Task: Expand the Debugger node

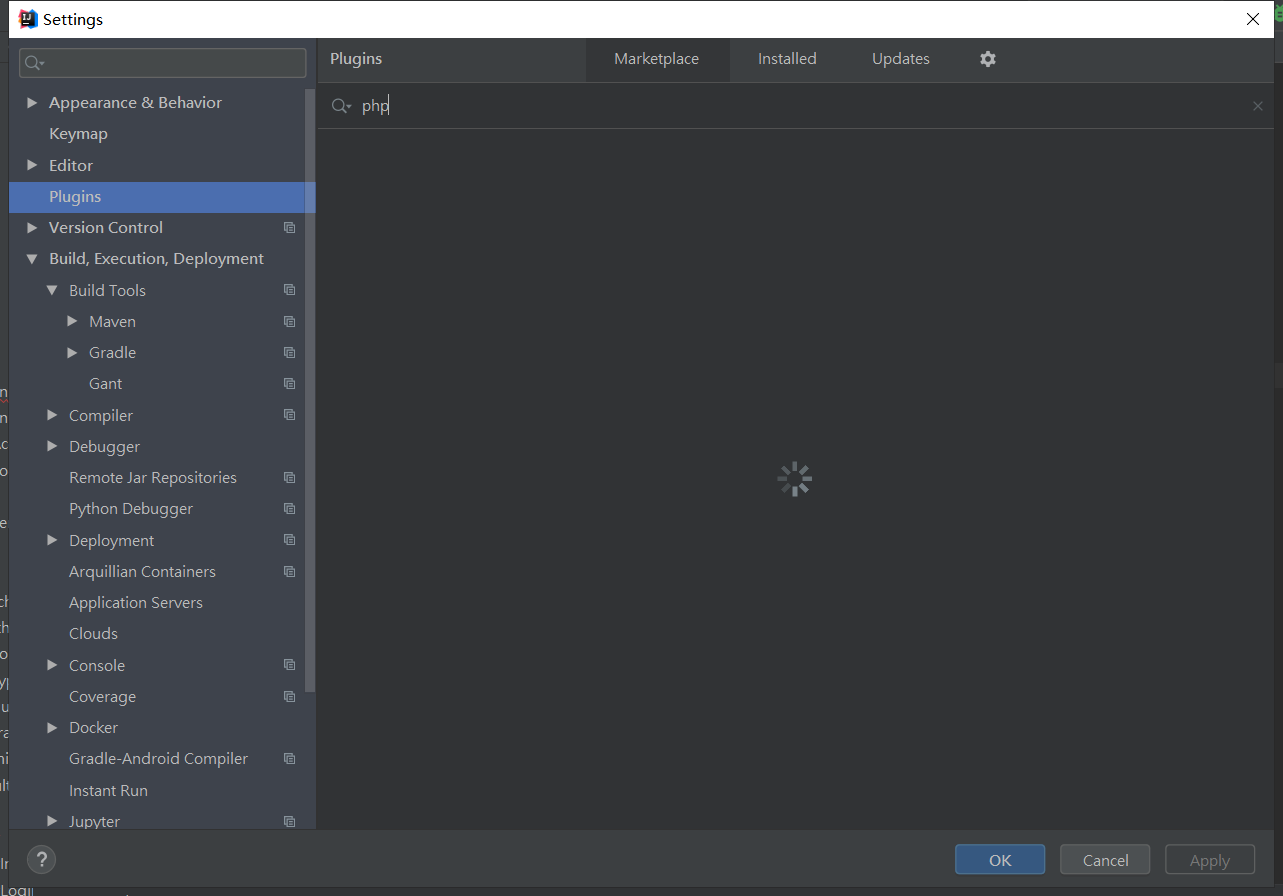Action: point(52,447)
